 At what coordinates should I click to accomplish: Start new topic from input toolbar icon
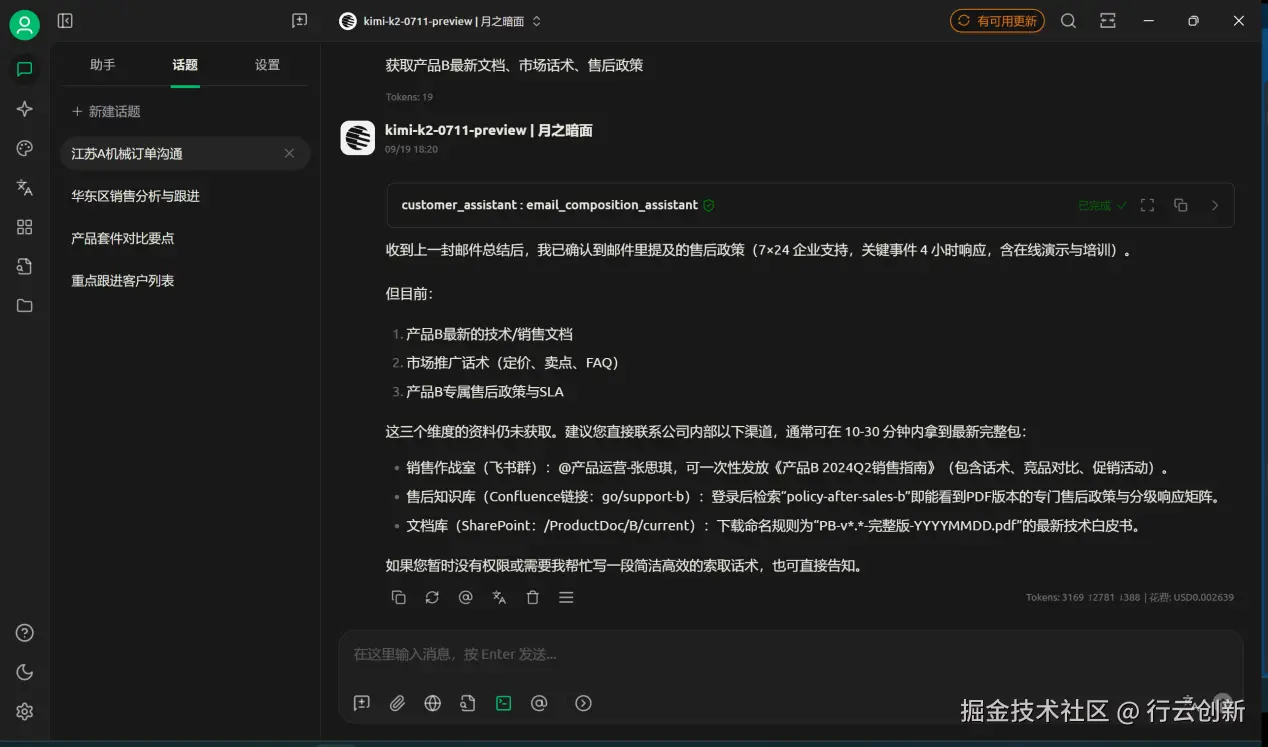[362, 703]
